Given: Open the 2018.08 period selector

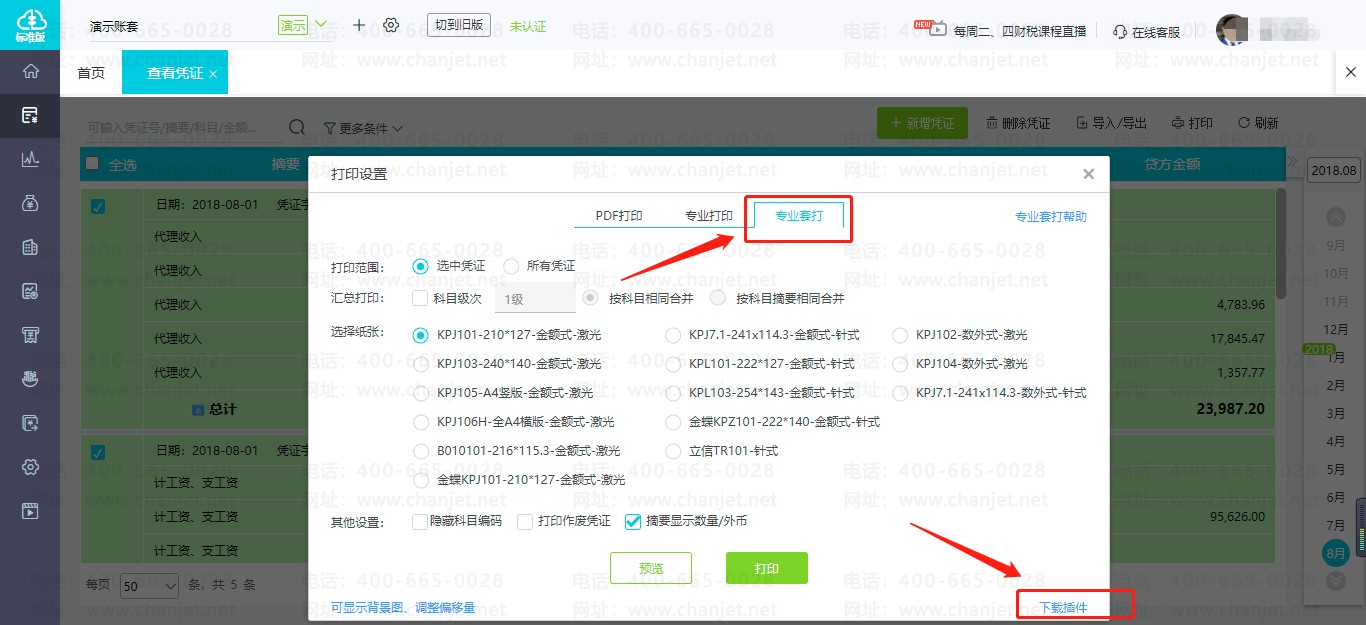Looking at the screenshot, I should click(1334, 170).
